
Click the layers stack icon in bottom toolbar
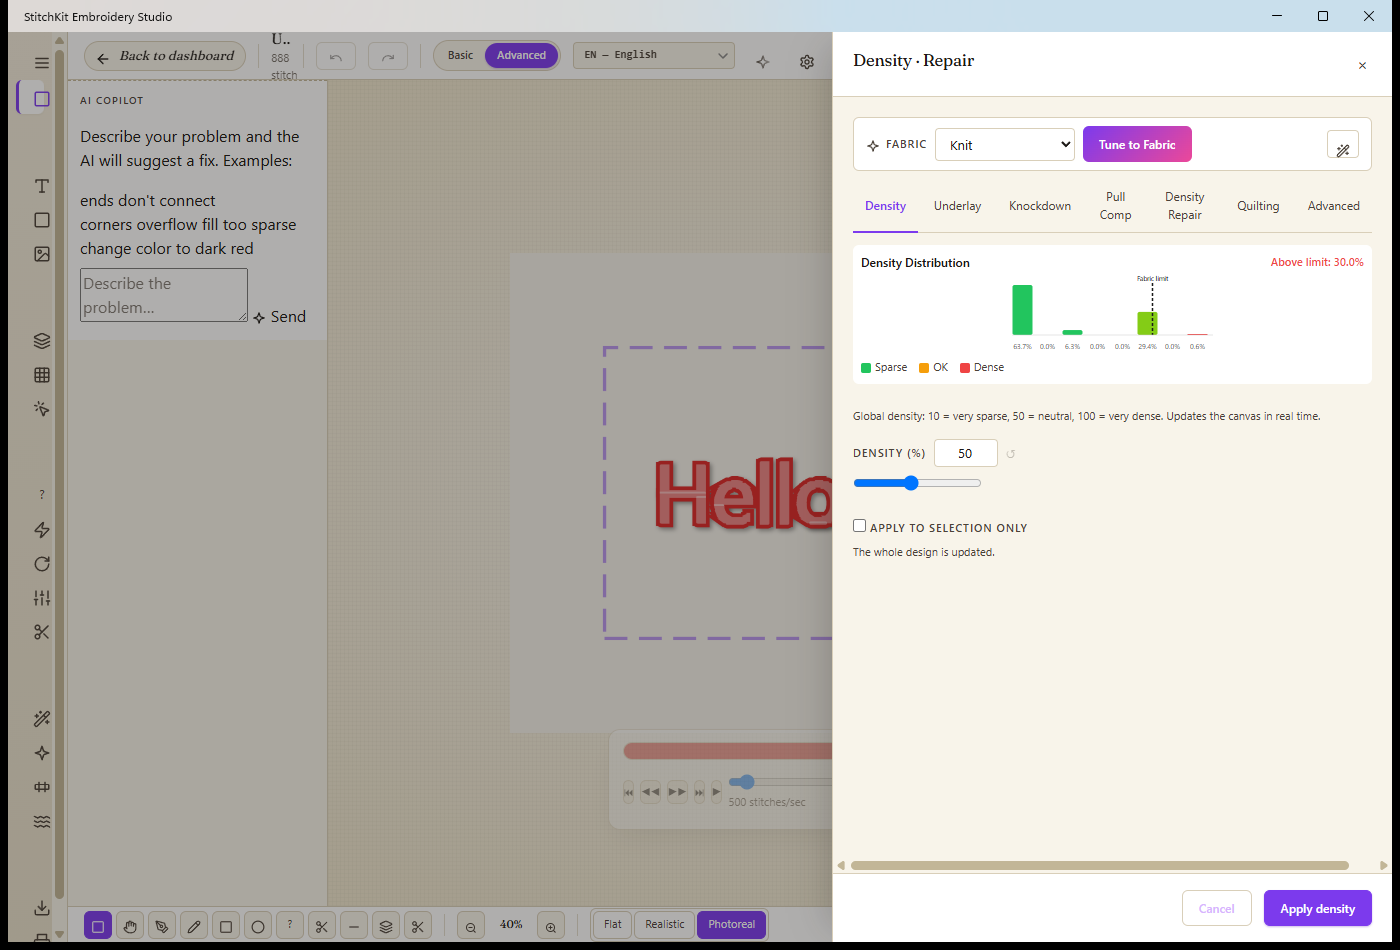click(386, 926)
